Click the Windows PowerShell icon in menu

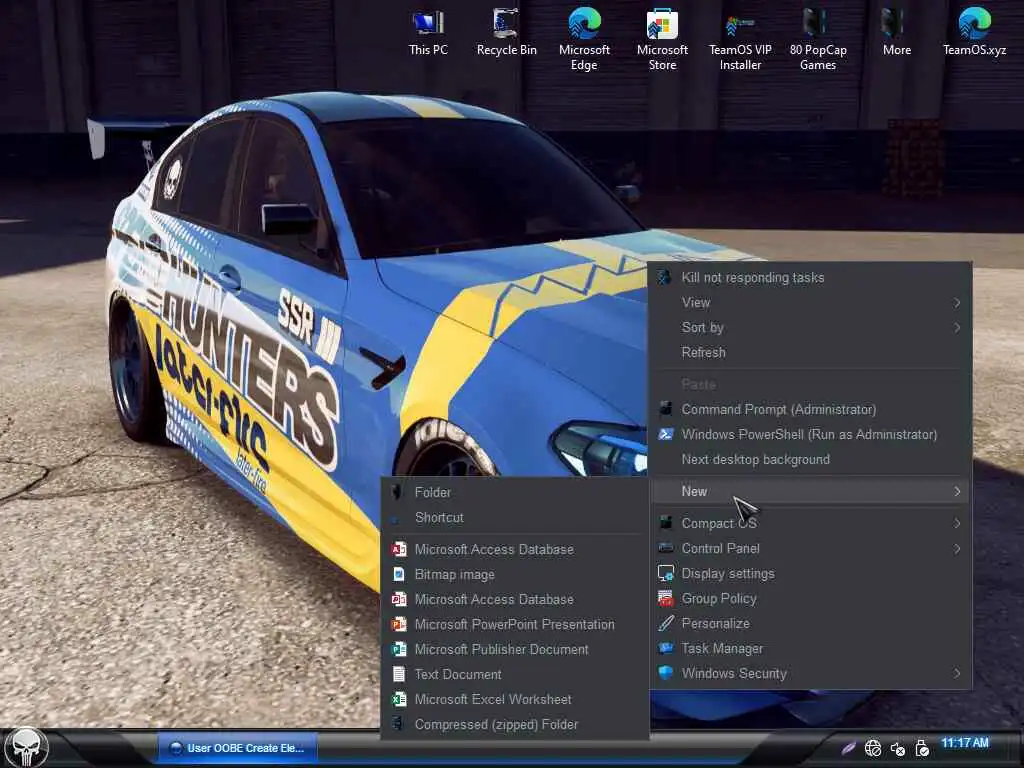coord(665,434)
